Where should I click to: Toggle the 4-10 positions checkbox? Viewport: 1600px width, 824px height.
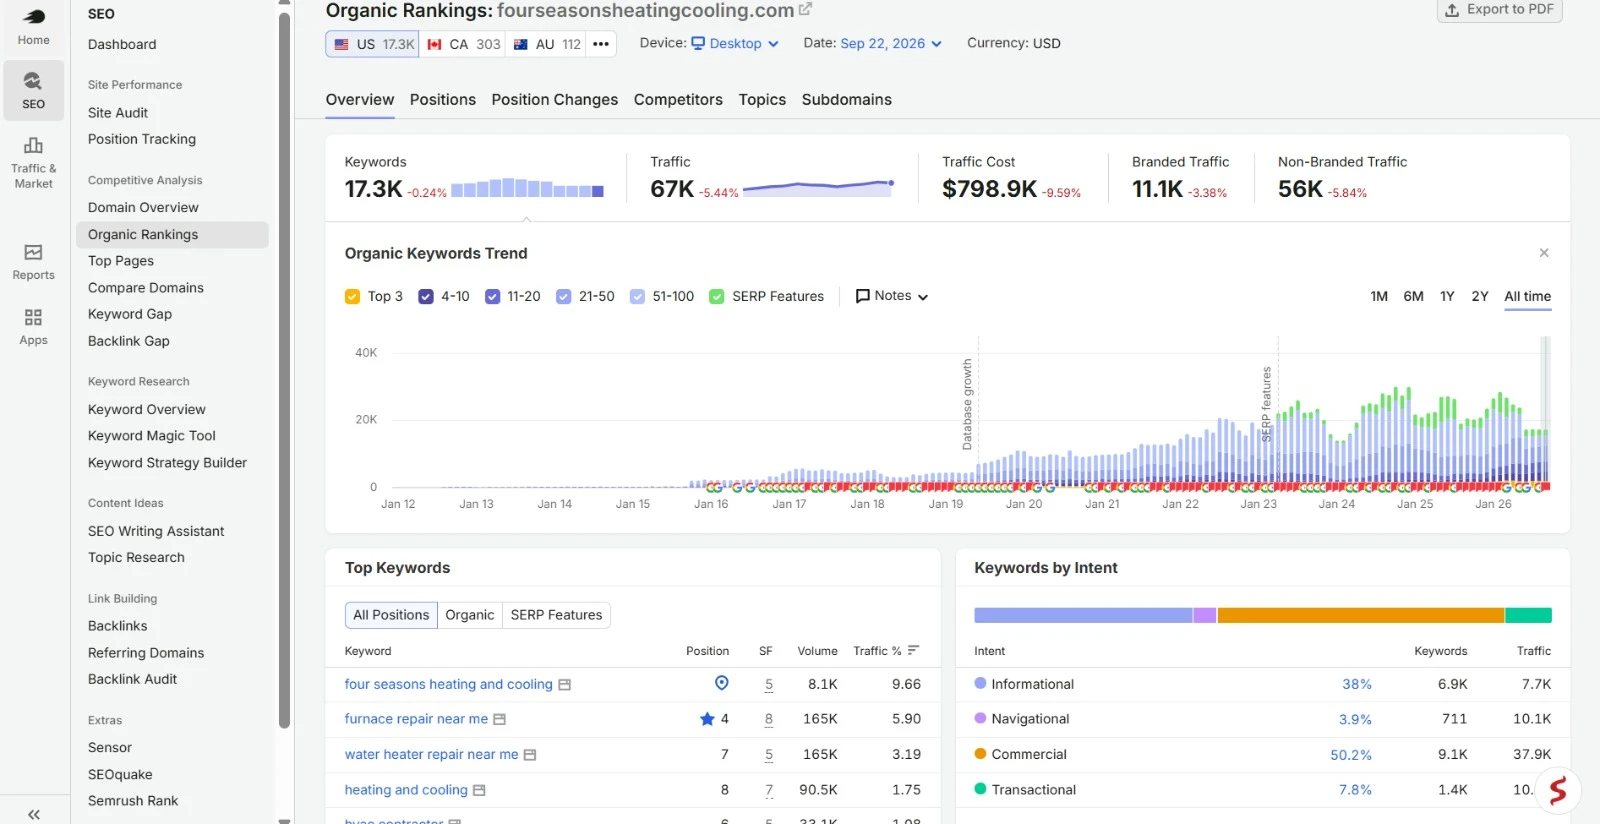coord(426,297)
